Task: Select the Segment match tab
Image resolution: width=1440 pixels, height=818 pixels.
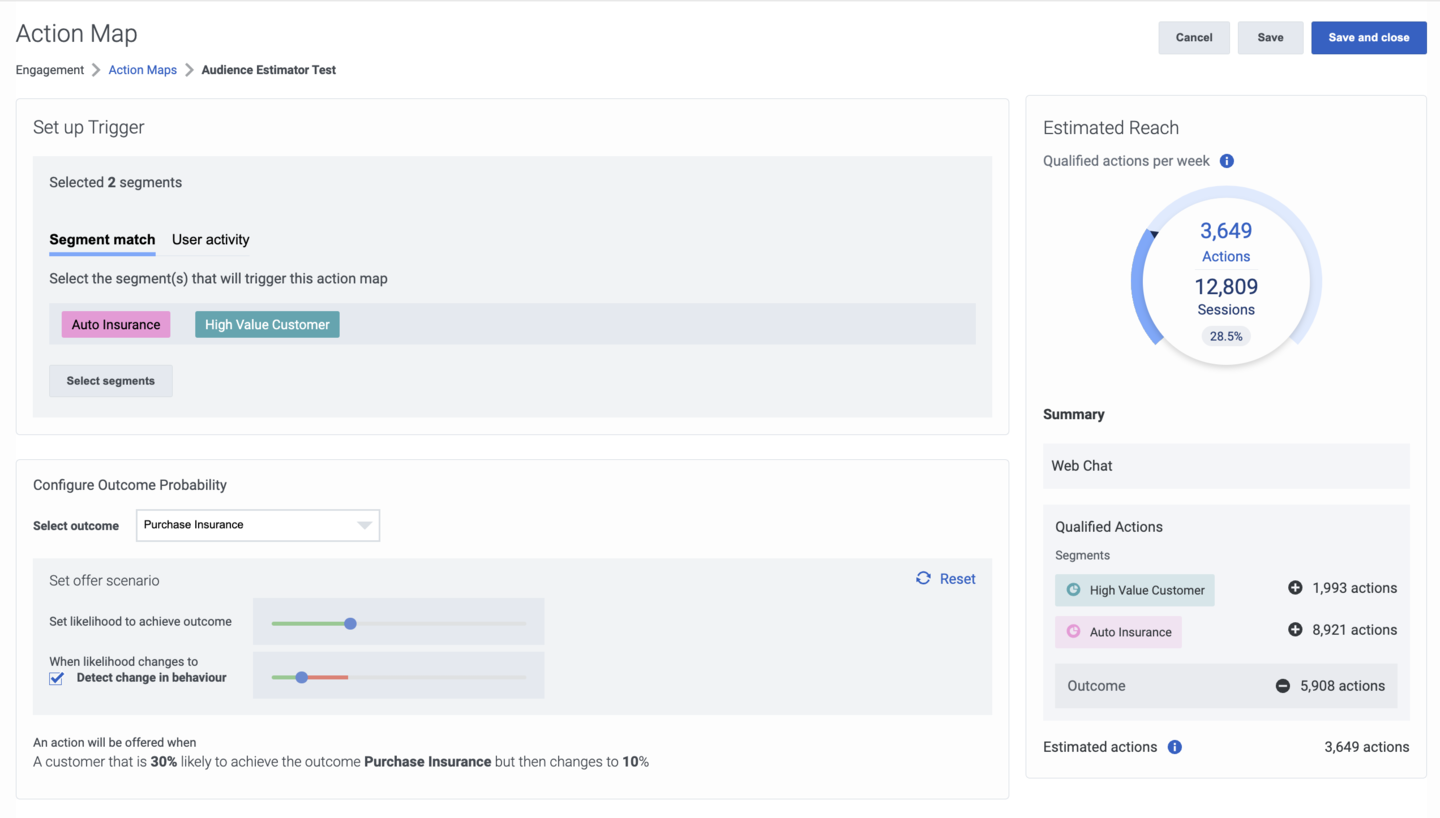Action: (102, 240)
